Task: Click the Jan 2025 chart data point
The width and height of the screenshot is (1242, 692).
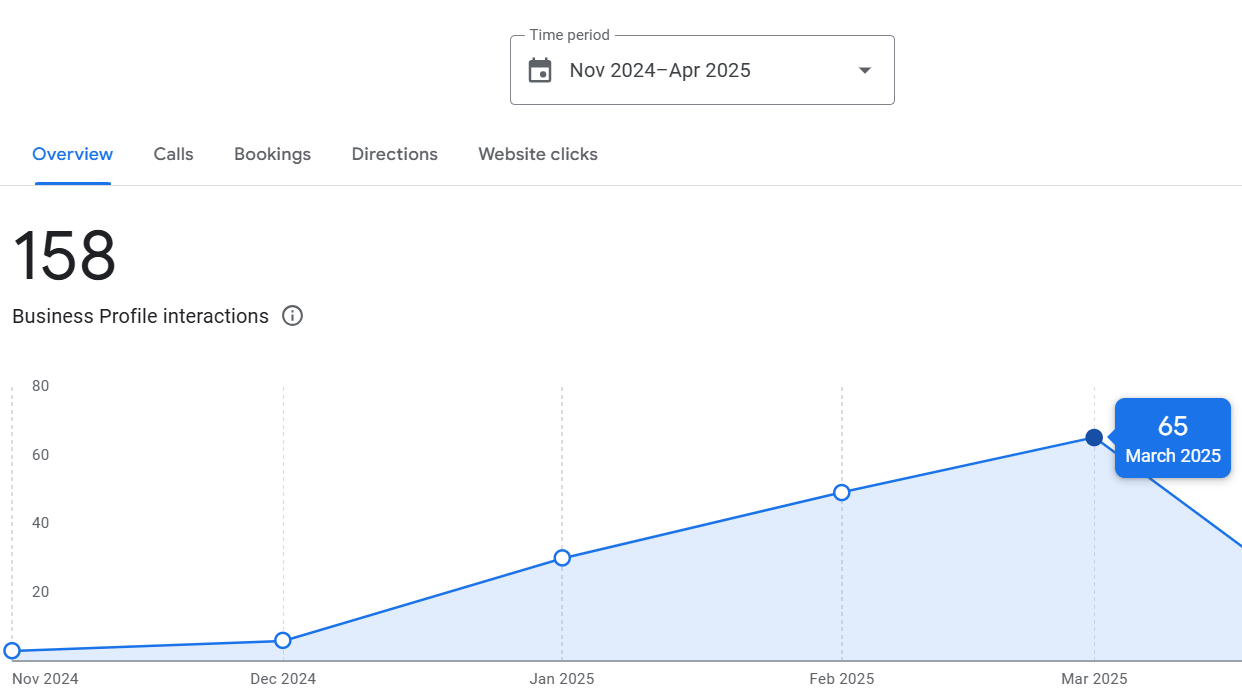Action: click(x=562, y=558)
